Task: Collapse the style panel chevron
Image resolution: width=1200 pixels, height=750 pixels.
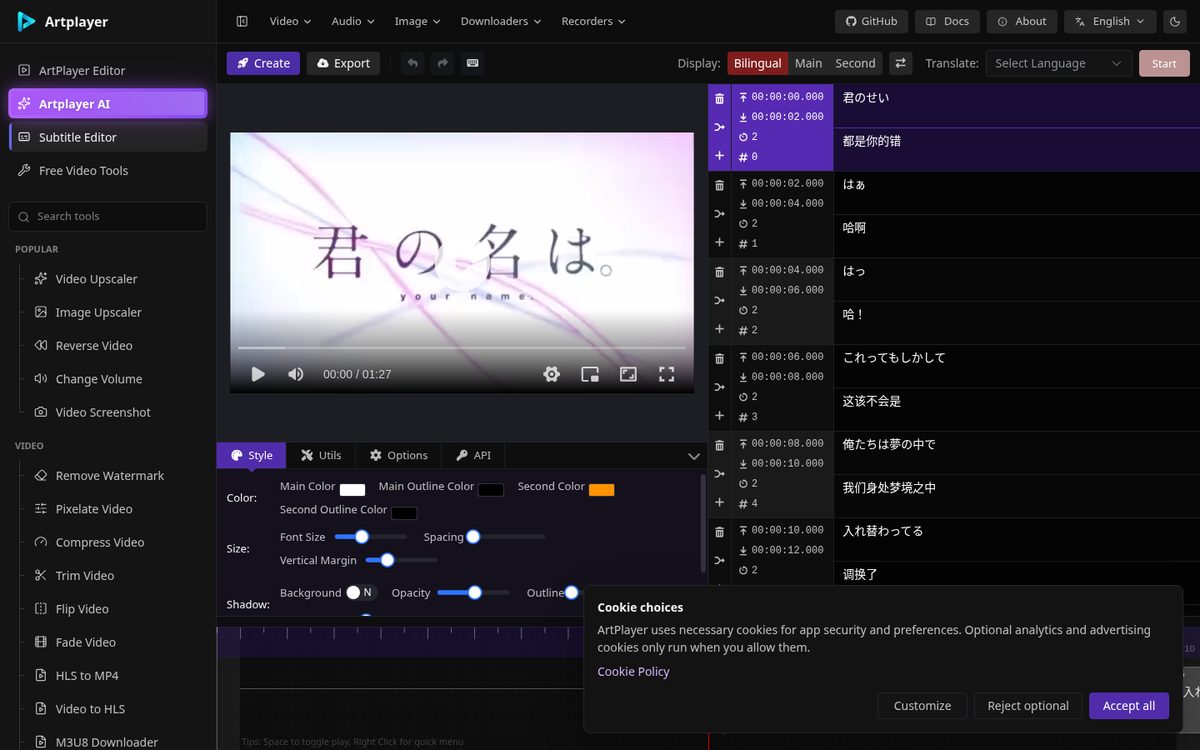Action: pos(694,456)
